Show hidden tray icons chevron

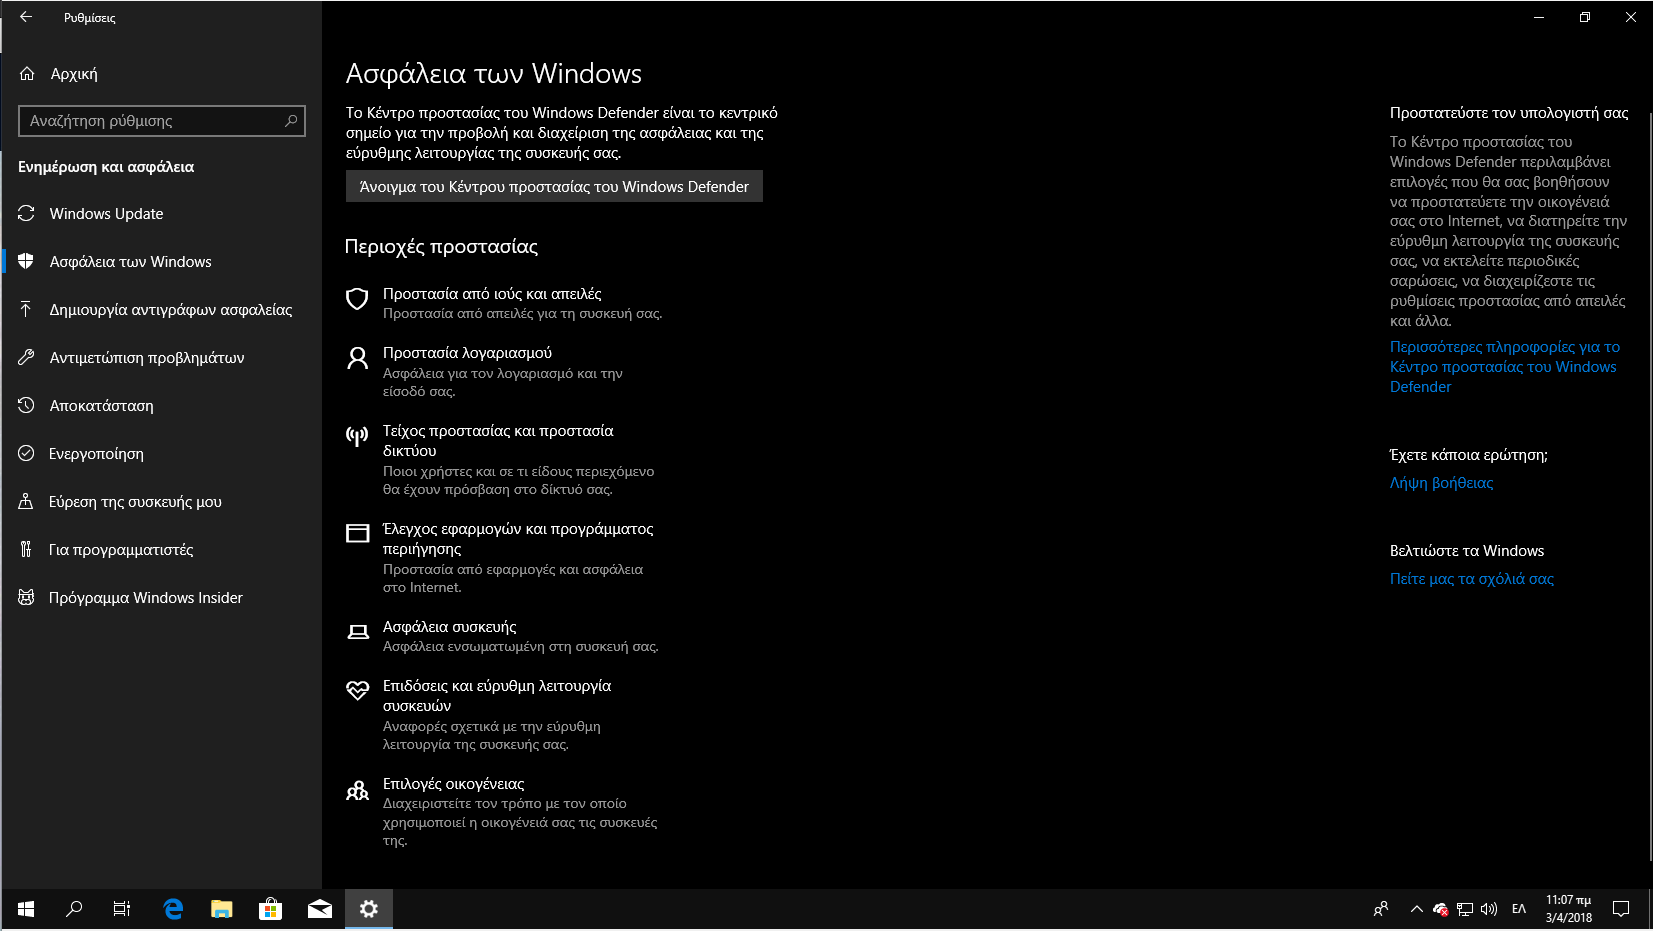(x=1417, y=909)
